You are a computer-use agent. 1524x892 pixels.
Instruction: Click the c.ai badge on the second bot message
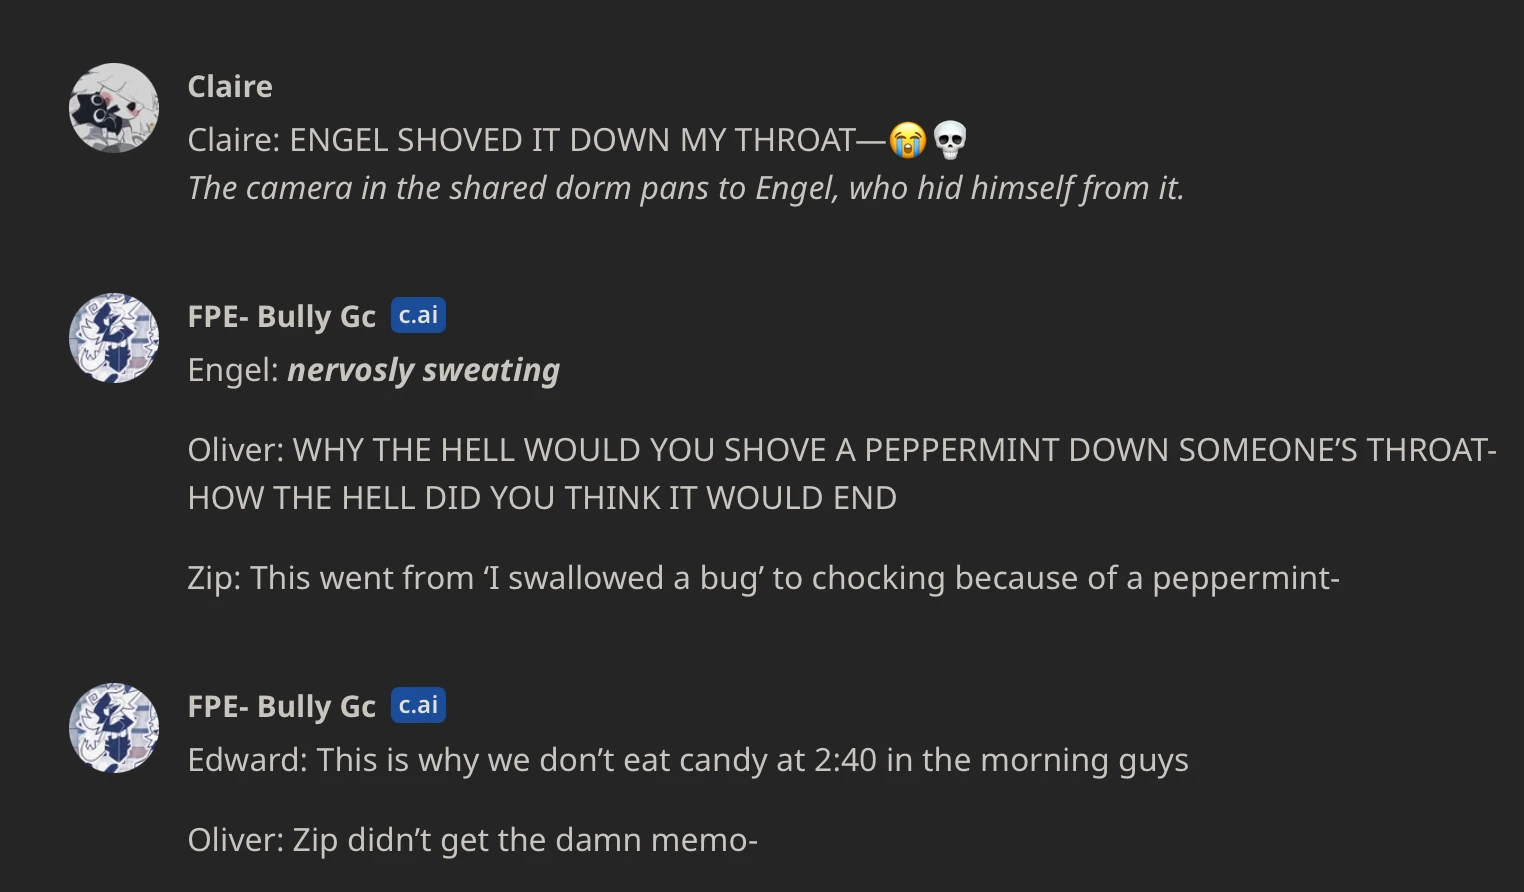pyautogui.click(x=417, y=704)
